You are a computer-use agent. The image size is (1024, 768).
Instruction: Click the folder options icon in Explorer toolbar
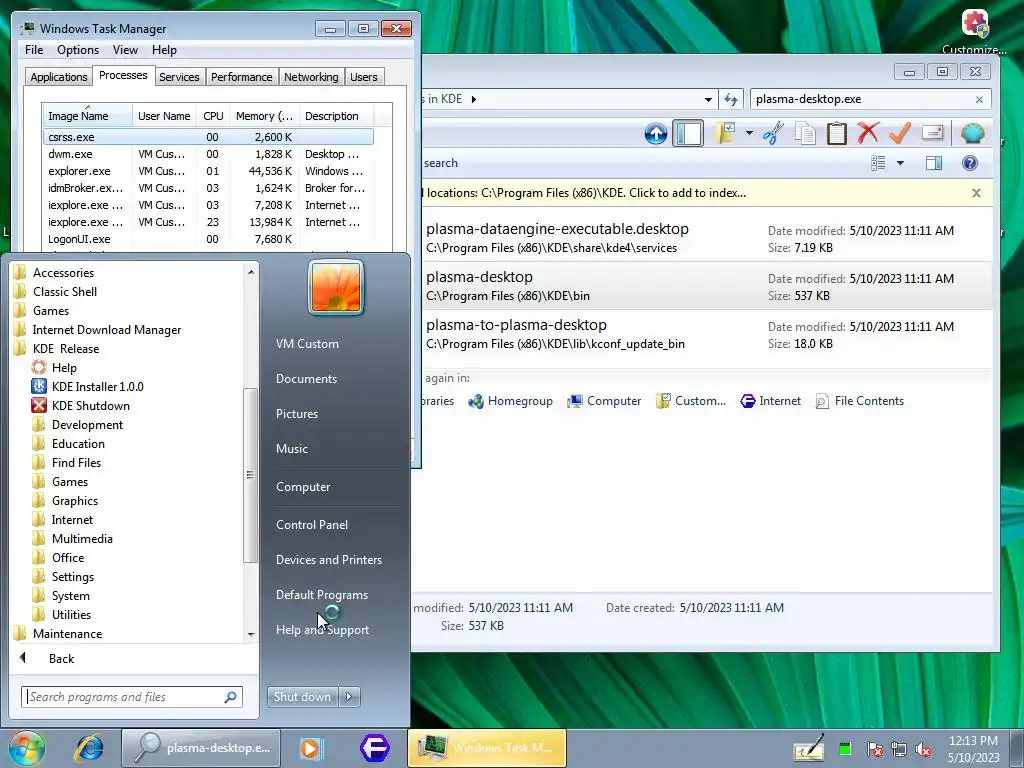(x=726, y=133)
